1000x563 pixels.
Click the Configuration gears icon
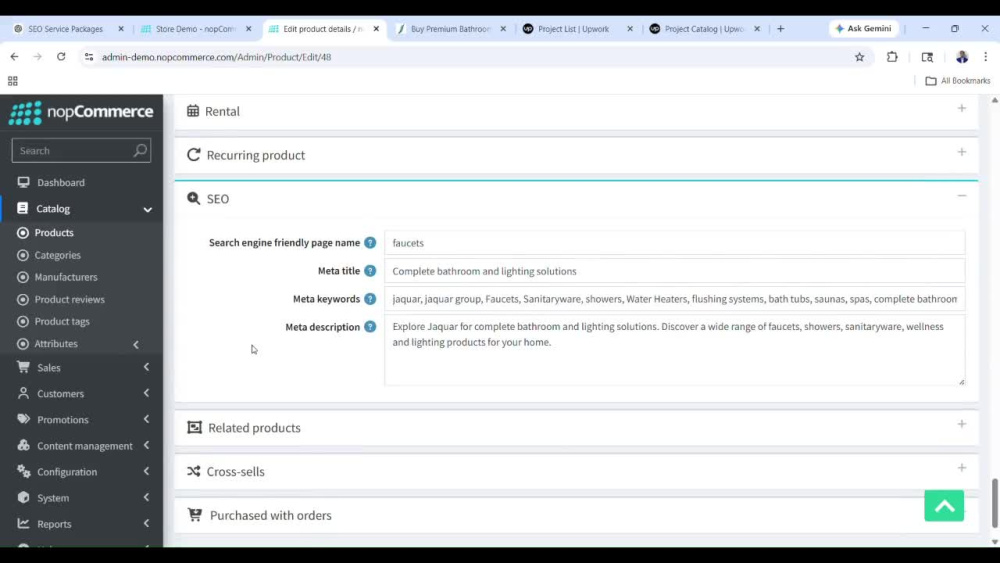tap(24, 472)
